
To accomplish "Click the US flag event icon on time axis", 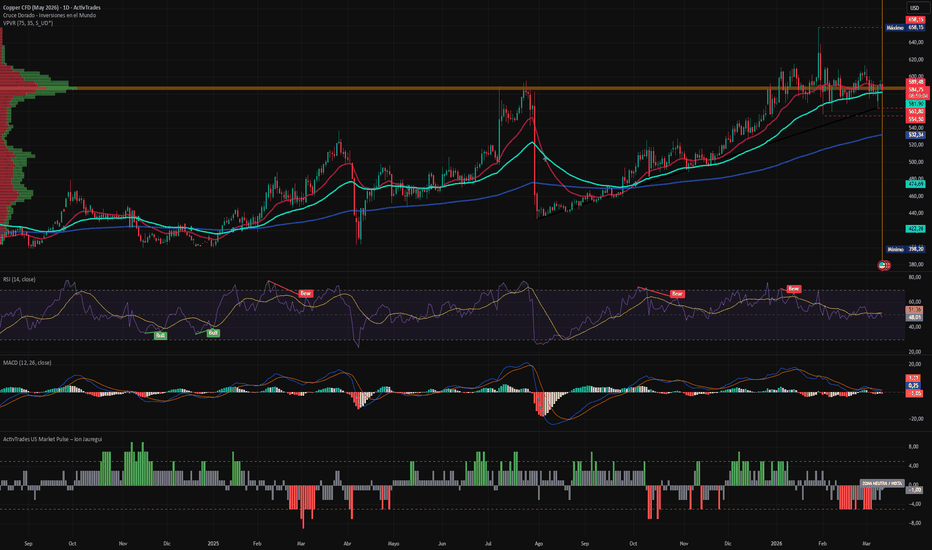I will [x=884, y=265].
